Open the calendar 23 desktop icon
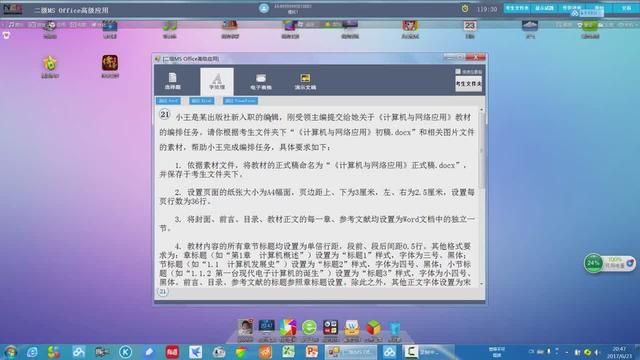The image size is (640, 360). (469, 26)
